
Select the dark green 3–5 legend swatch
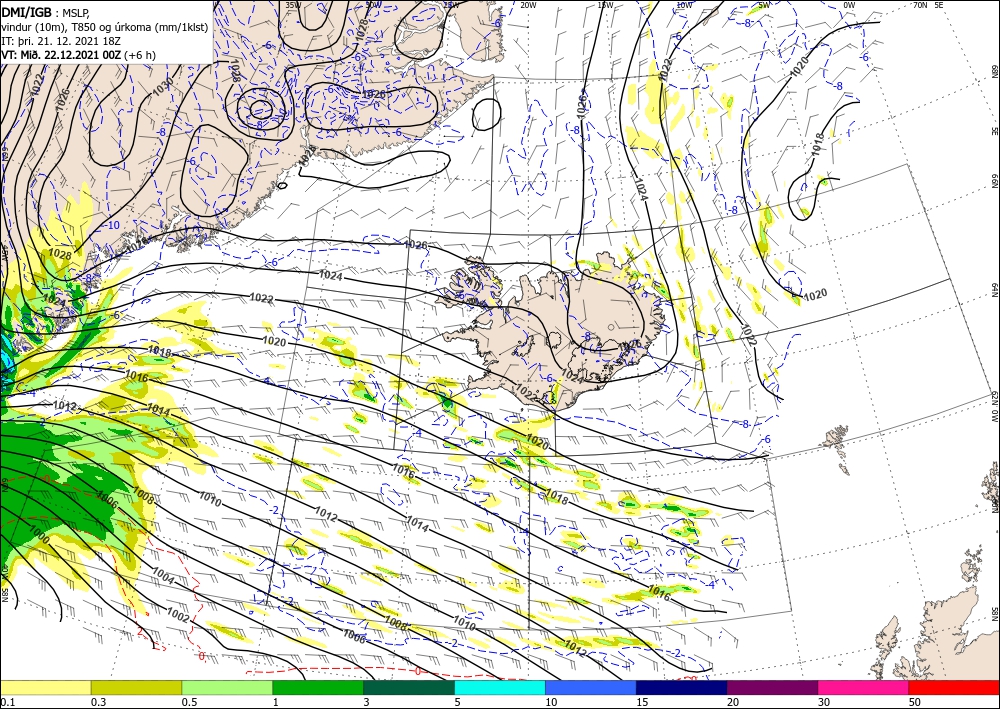point(409,687)
